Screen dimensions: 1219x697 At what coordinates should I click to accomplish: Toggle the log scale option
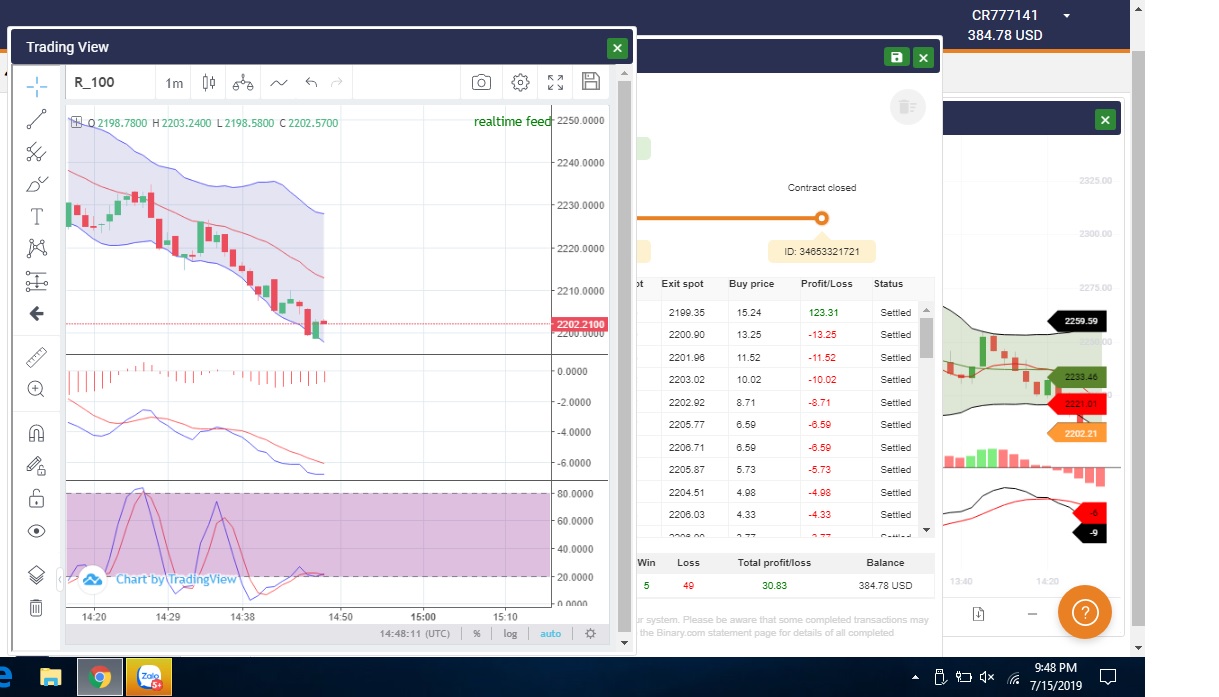510,633
